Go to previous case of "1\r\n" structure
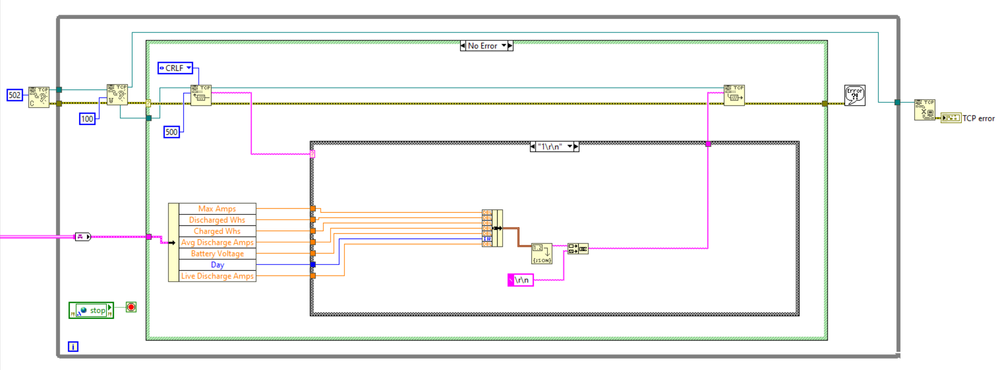Screen dimensions: 998x370 [x=533, y=146]
